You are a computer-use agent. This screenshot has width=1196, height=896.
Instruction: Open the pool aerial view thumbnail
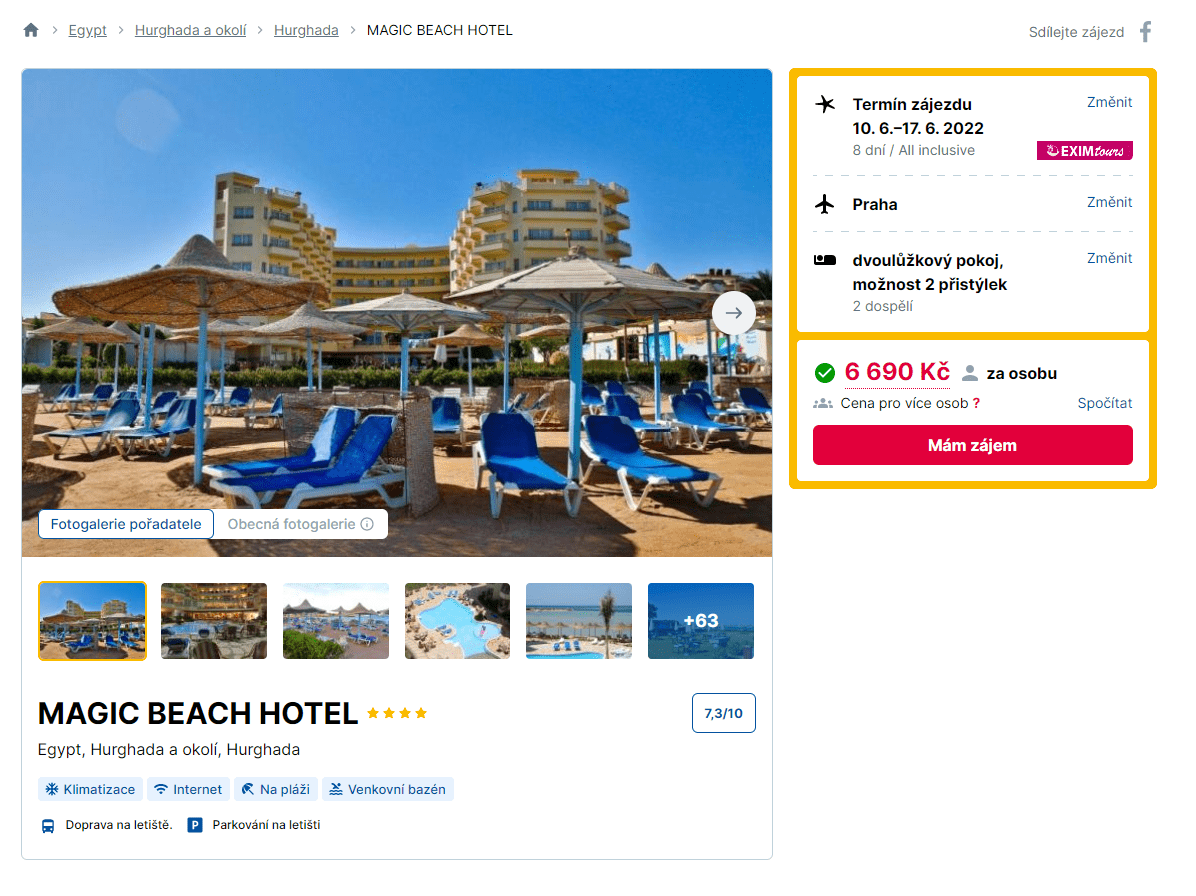(x=457, y=621)
